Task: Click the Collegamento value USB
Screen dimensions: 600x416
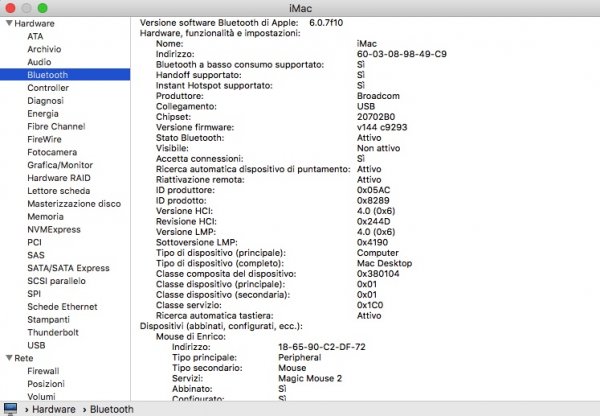Action: click(x=366, y=106)
